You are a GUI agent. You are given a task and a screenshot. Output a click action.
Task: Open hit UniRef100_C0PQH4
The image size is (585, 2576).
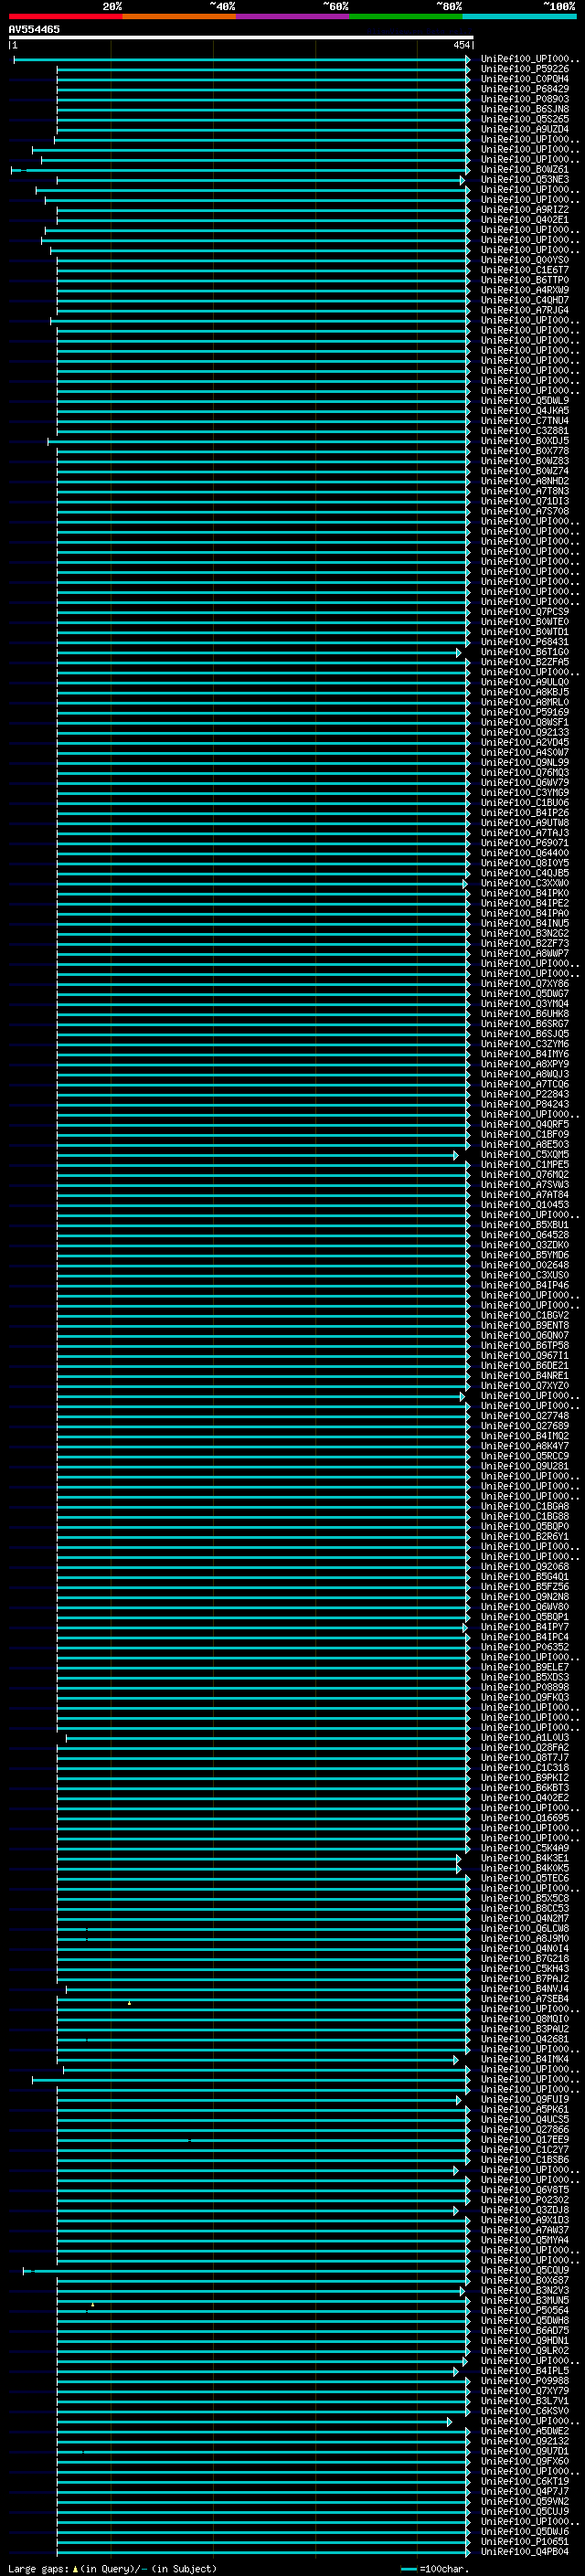tap(525, 79)
